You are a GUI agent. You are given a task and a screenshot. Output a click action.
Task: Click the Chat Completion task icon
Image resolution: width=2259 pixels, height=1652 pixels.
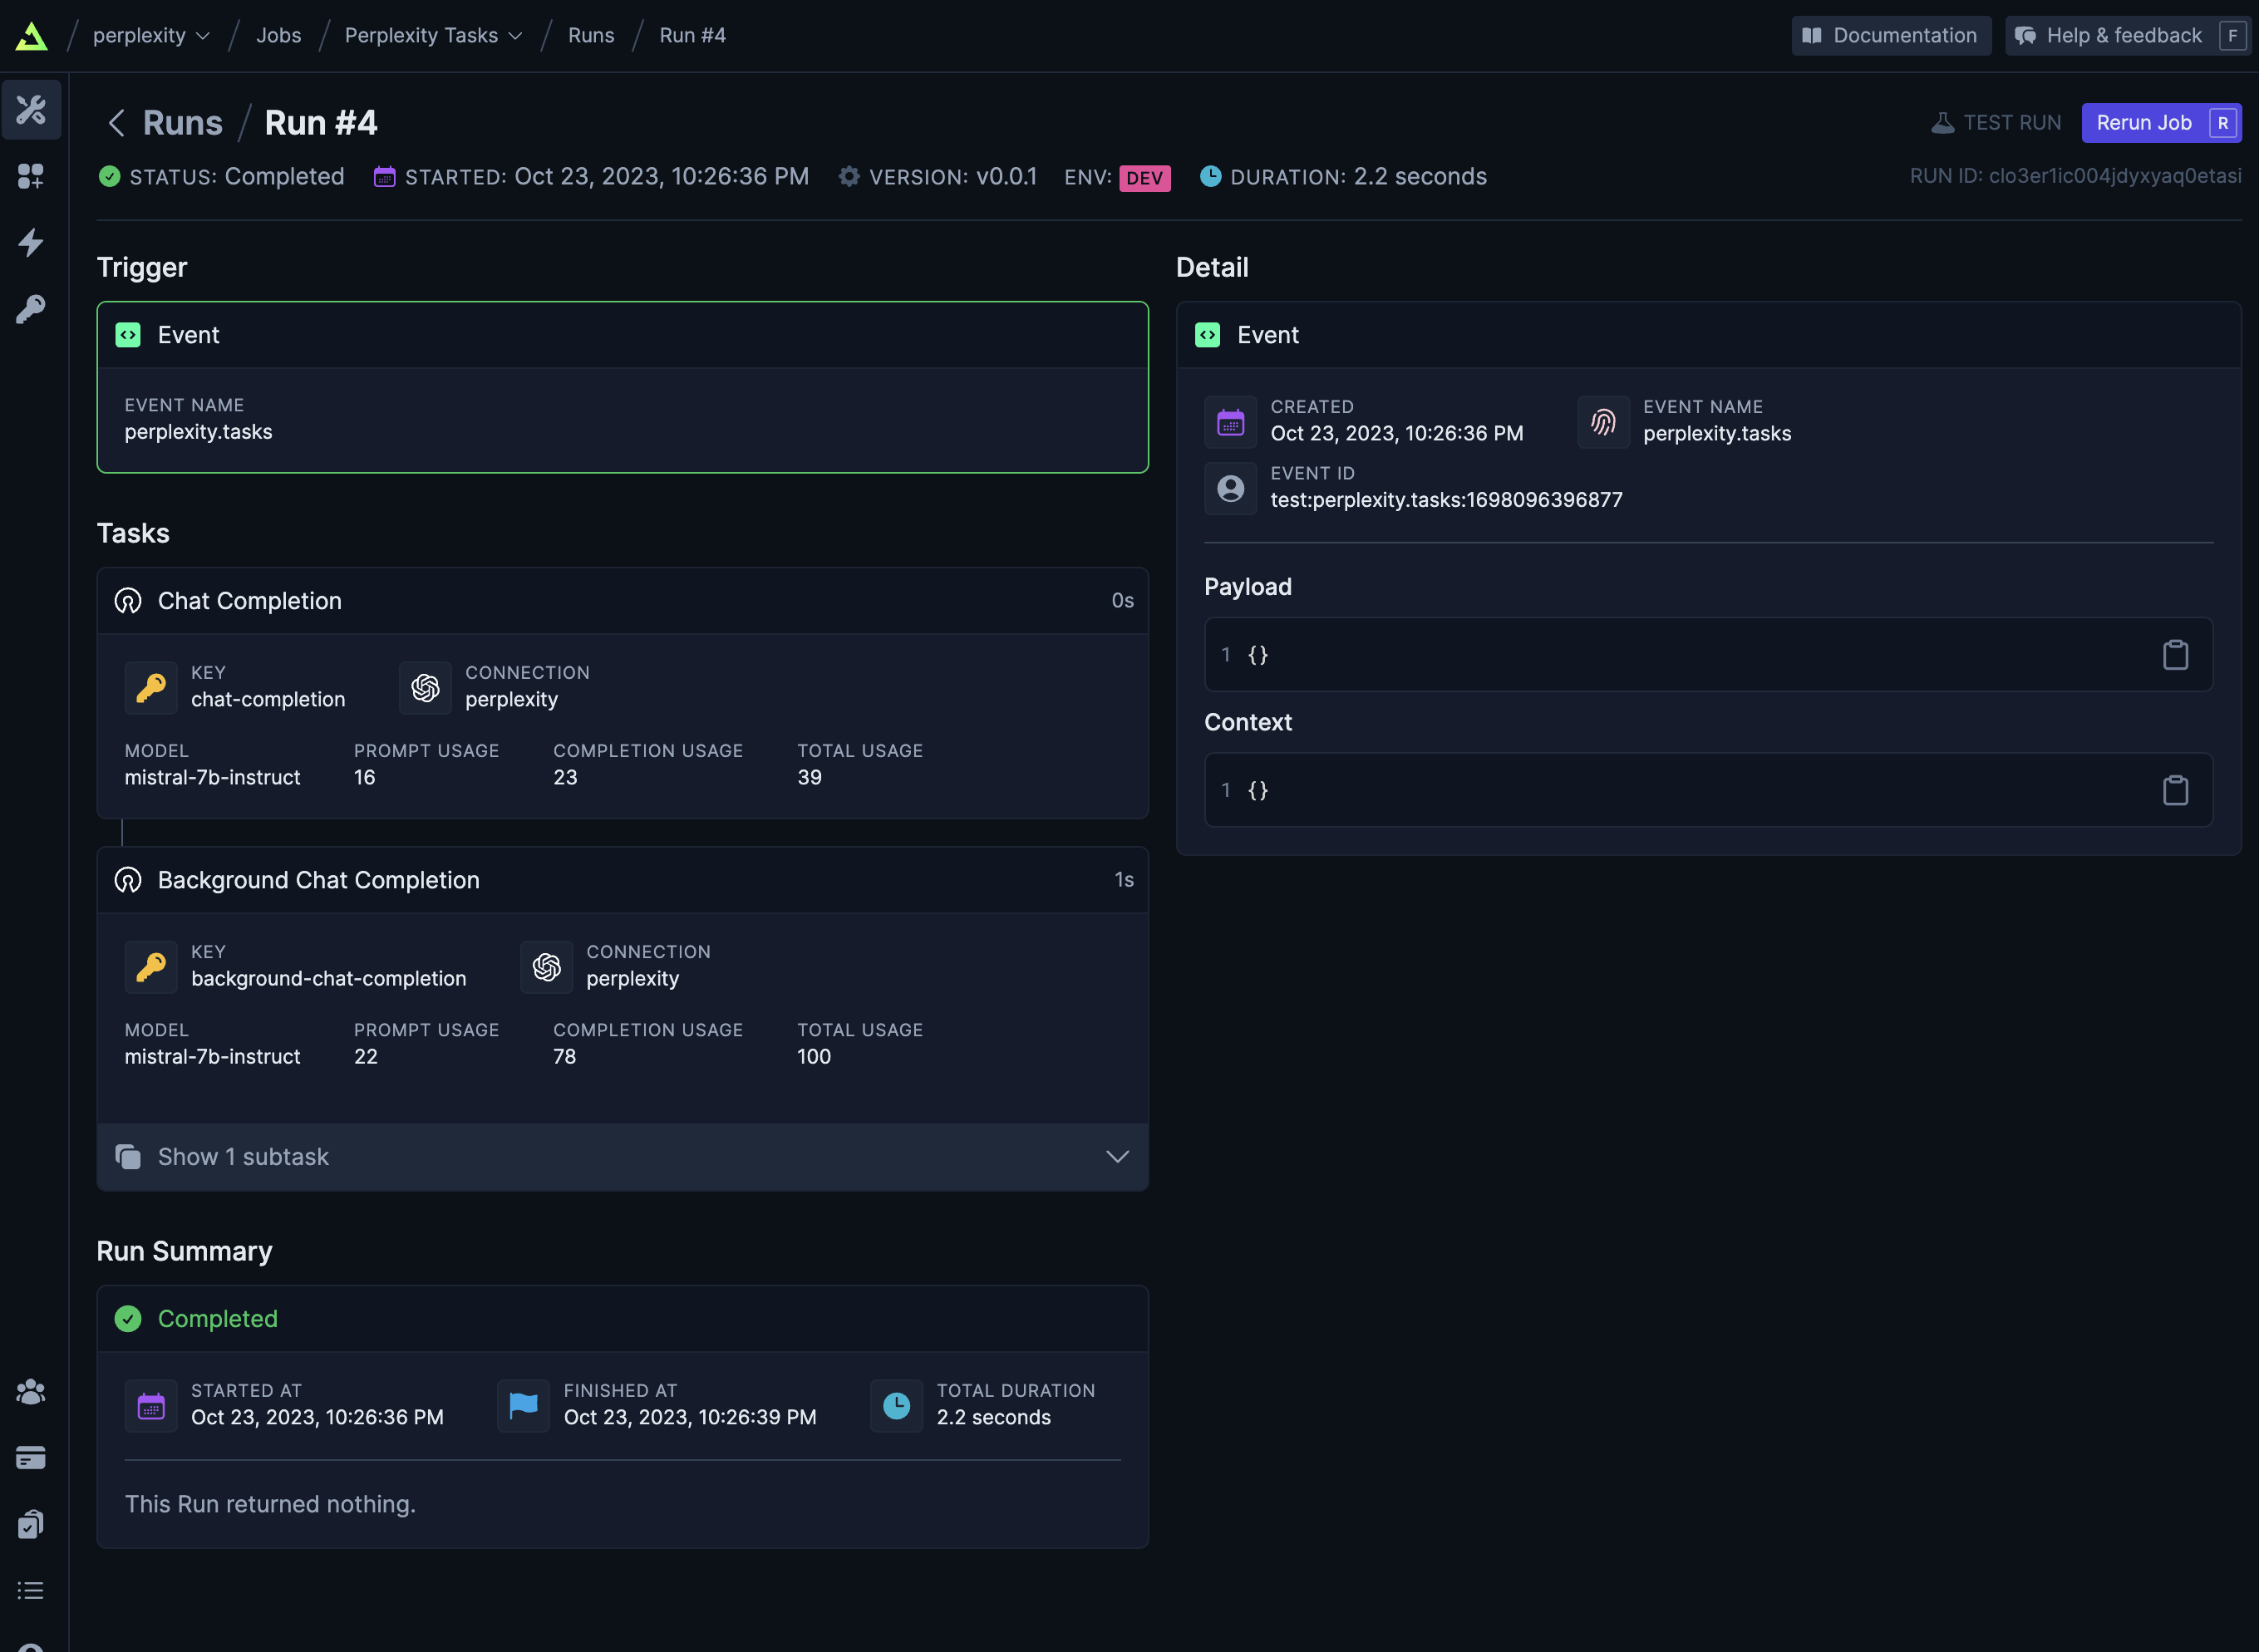[x=128, y=601]
